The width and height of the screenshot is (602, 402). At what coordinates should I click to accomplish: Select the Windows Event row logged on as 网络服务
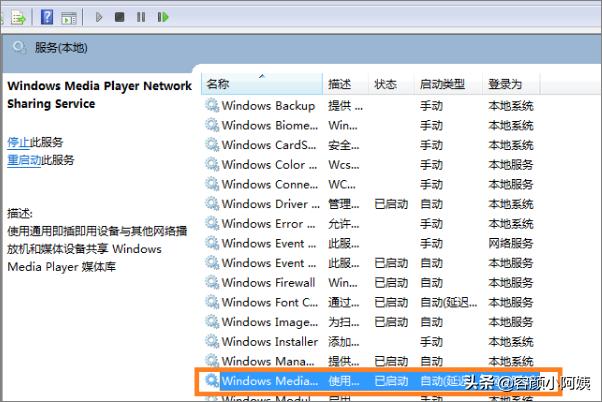[x=369, y=243]
